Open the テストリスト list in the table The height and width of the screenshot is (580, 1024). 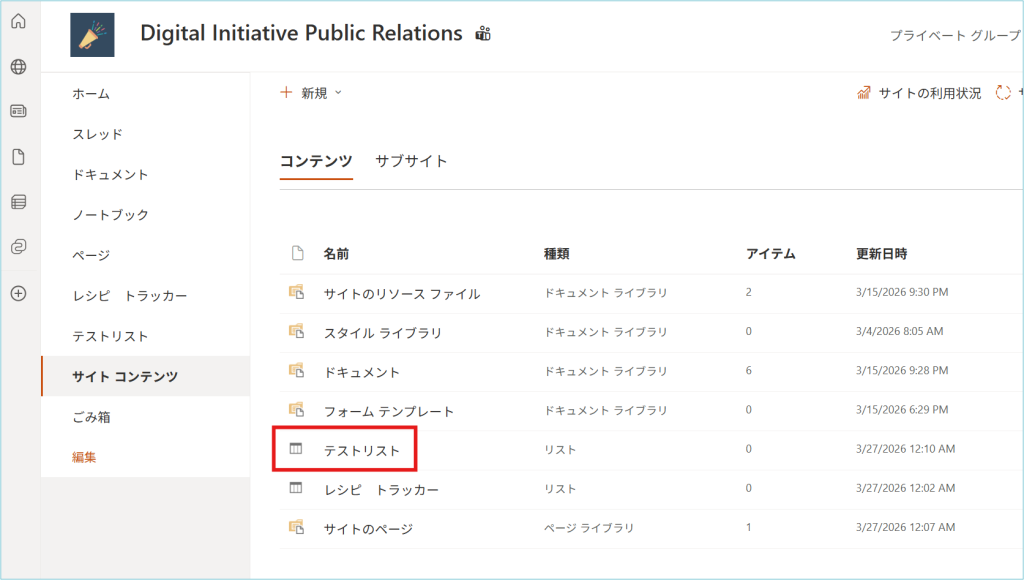pyautogui.click(x=361, y=450)
